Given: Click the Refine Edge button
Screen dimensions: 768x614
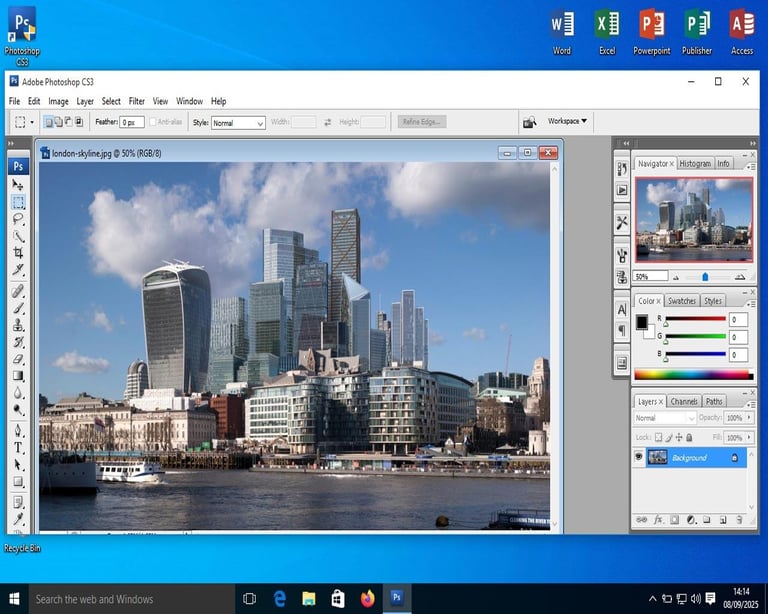Looking at the screenshot, I should (x=421, y=122).
